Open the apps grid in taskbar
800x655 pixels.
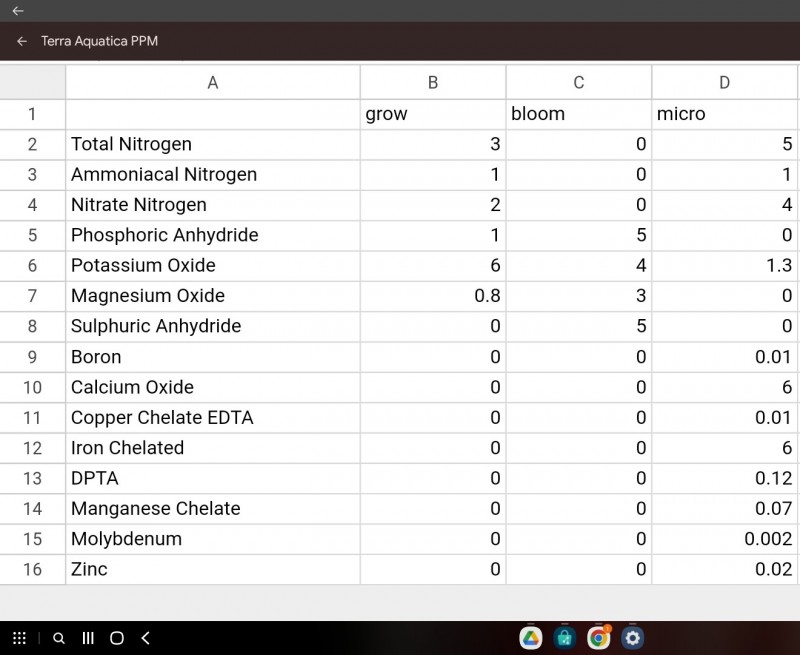tap(19, 638)
